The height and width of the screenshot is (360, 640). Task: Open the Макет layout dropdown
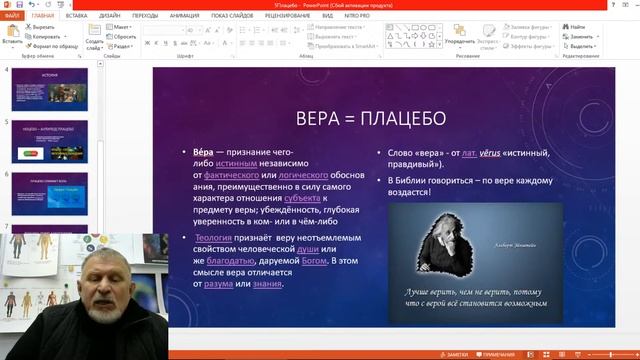coord(119,27)
